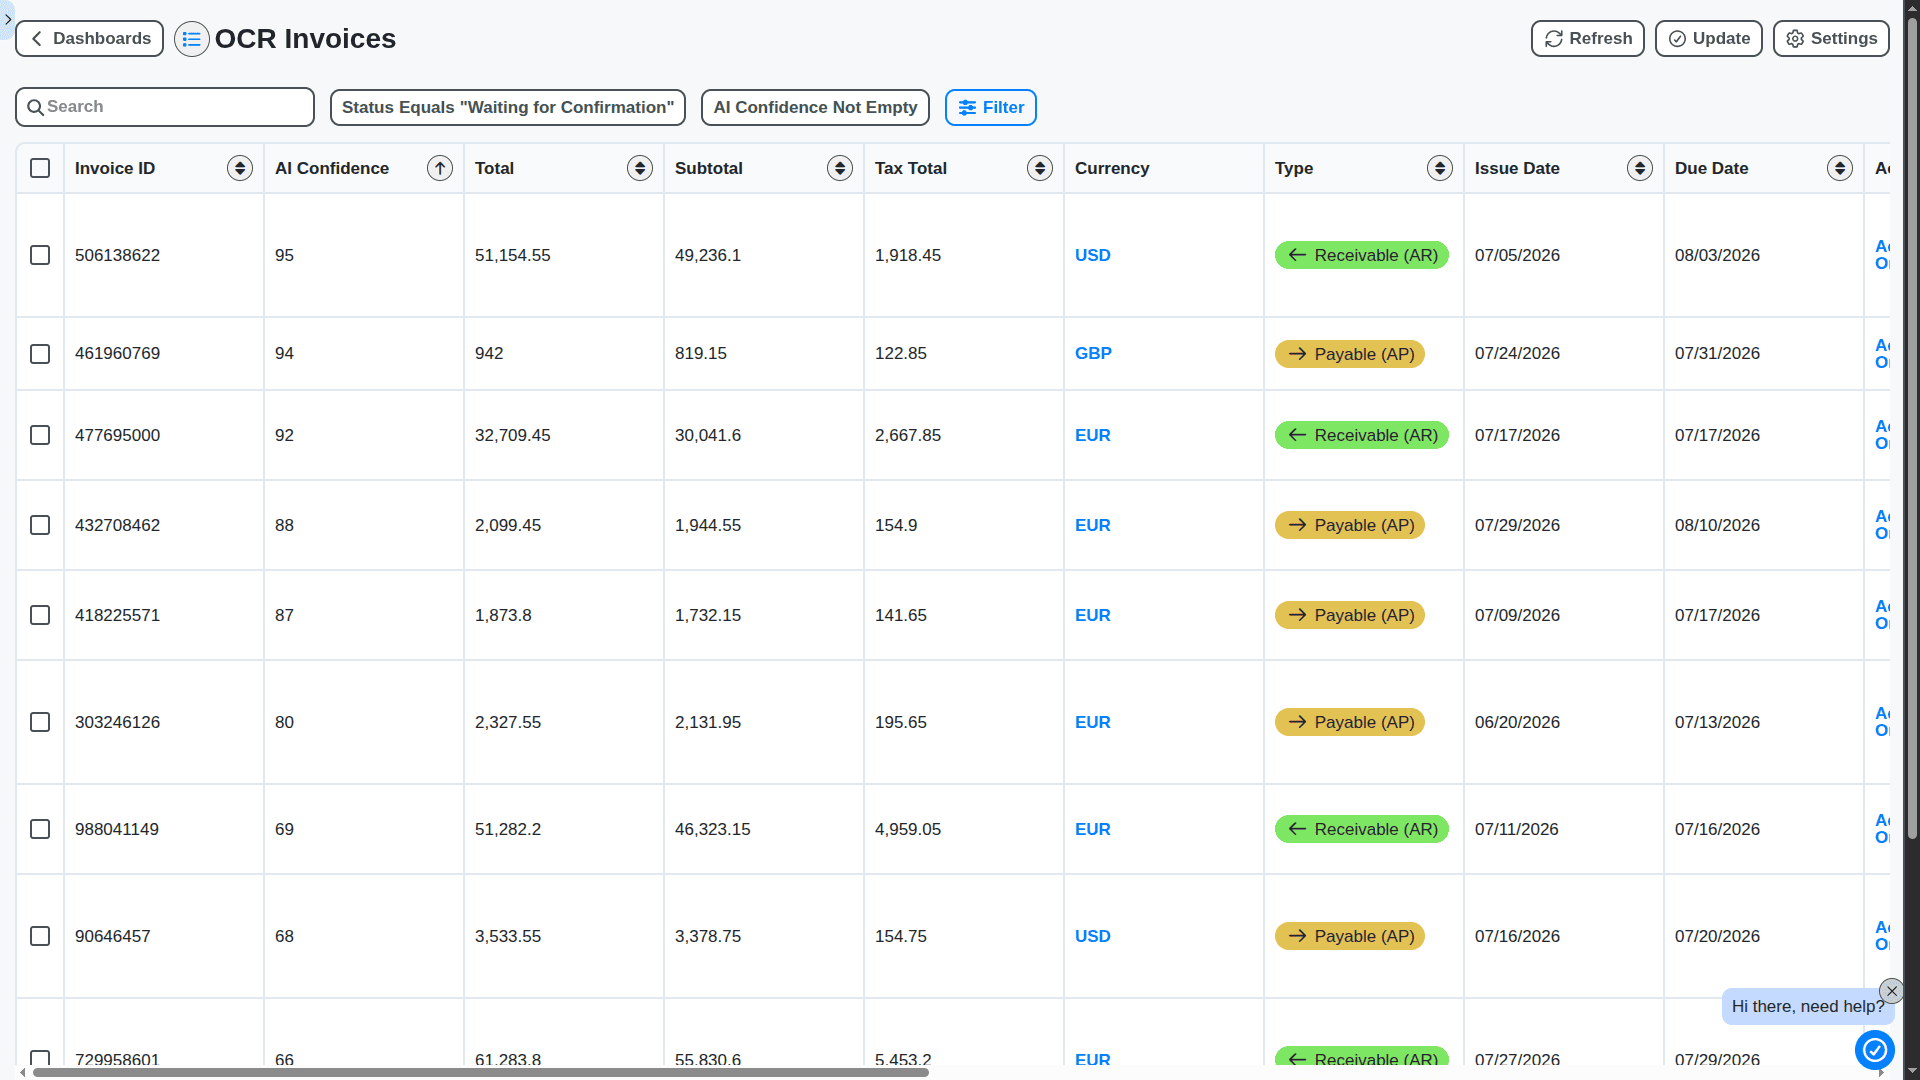Click subtotal value 819.15
This screenshot has height=1080, width=1920.
700,353
